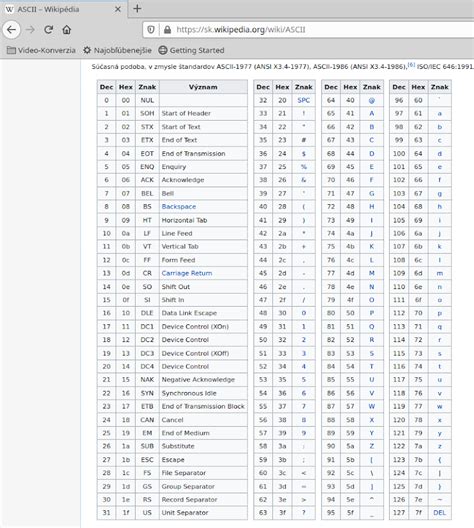Click the @ character link
Image resolution: width=474 pixels, height=528 pixels.
(372, 100)
